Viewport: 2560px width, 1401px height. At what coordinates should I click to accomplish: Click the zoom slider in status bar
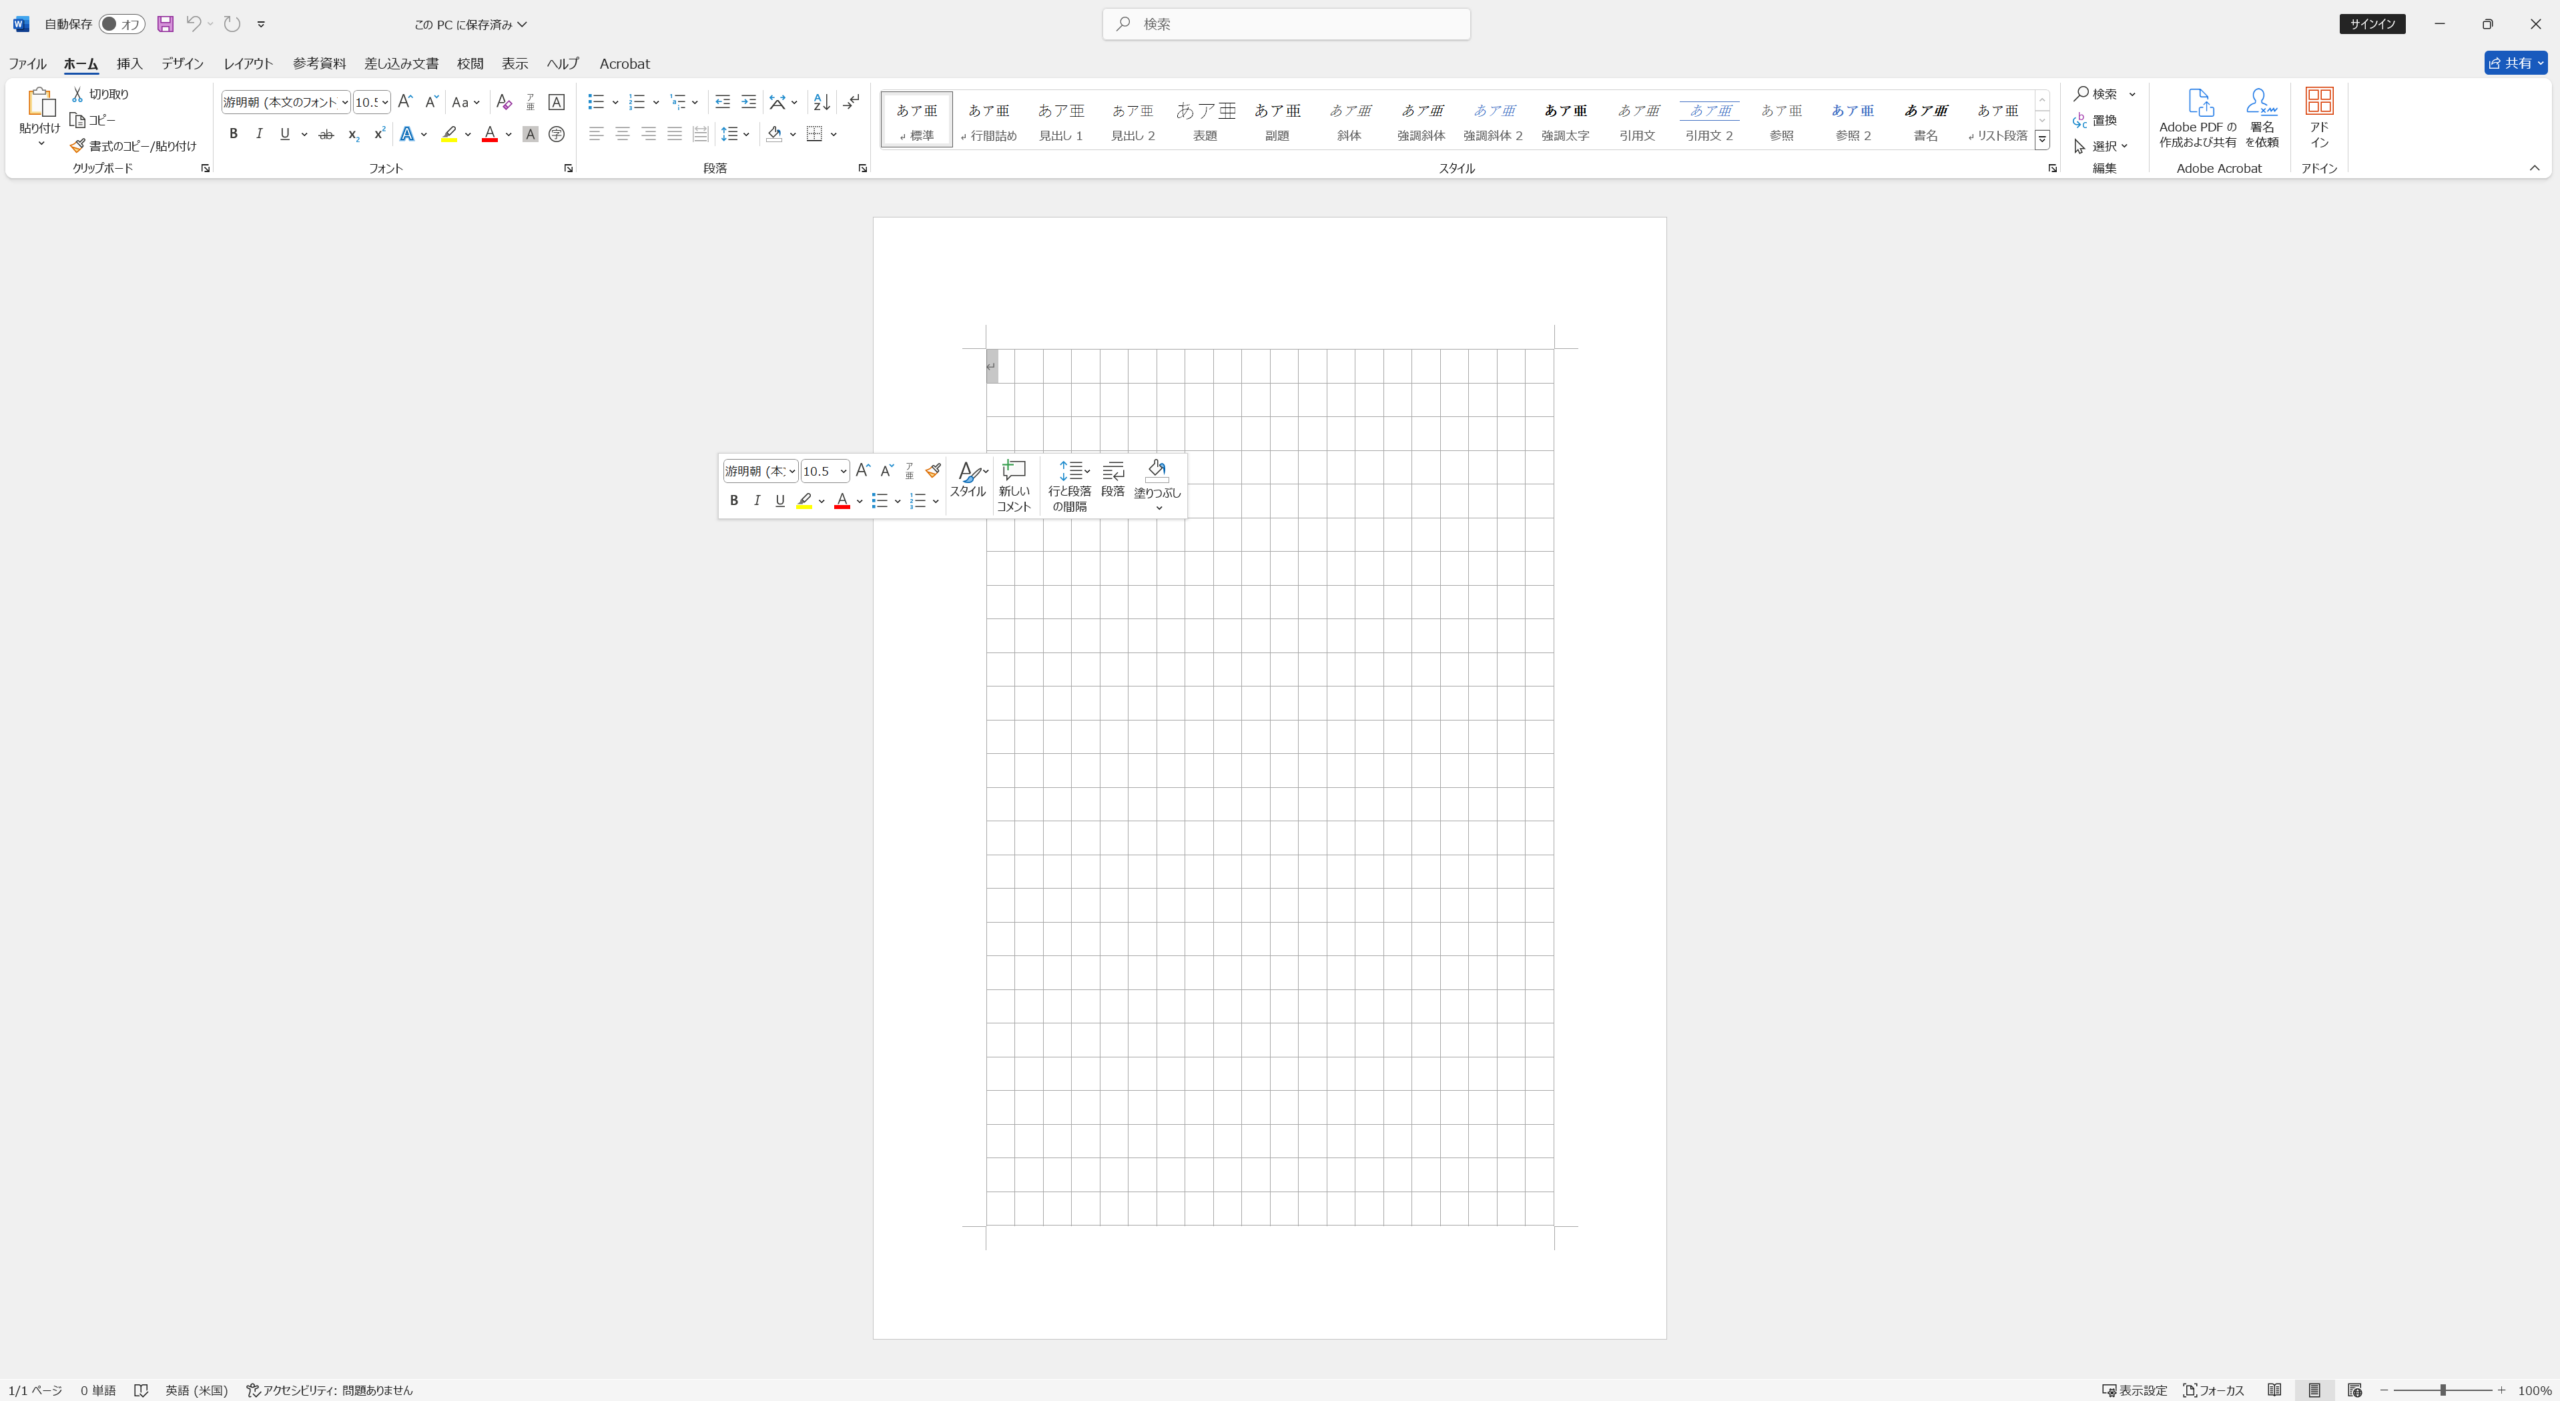pos(2442,1390)
